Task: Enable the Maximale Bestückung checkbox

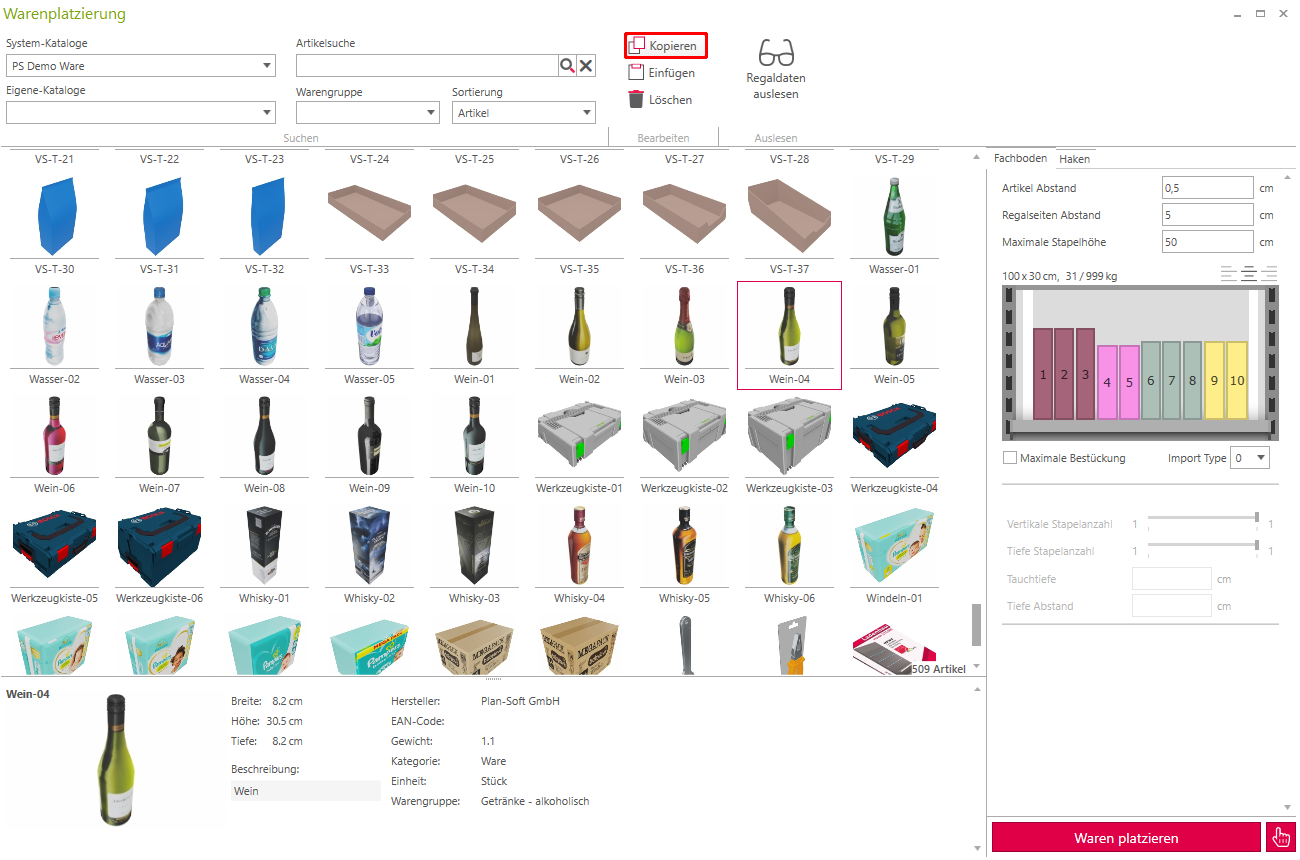Action: click(x=1010, y=458)
